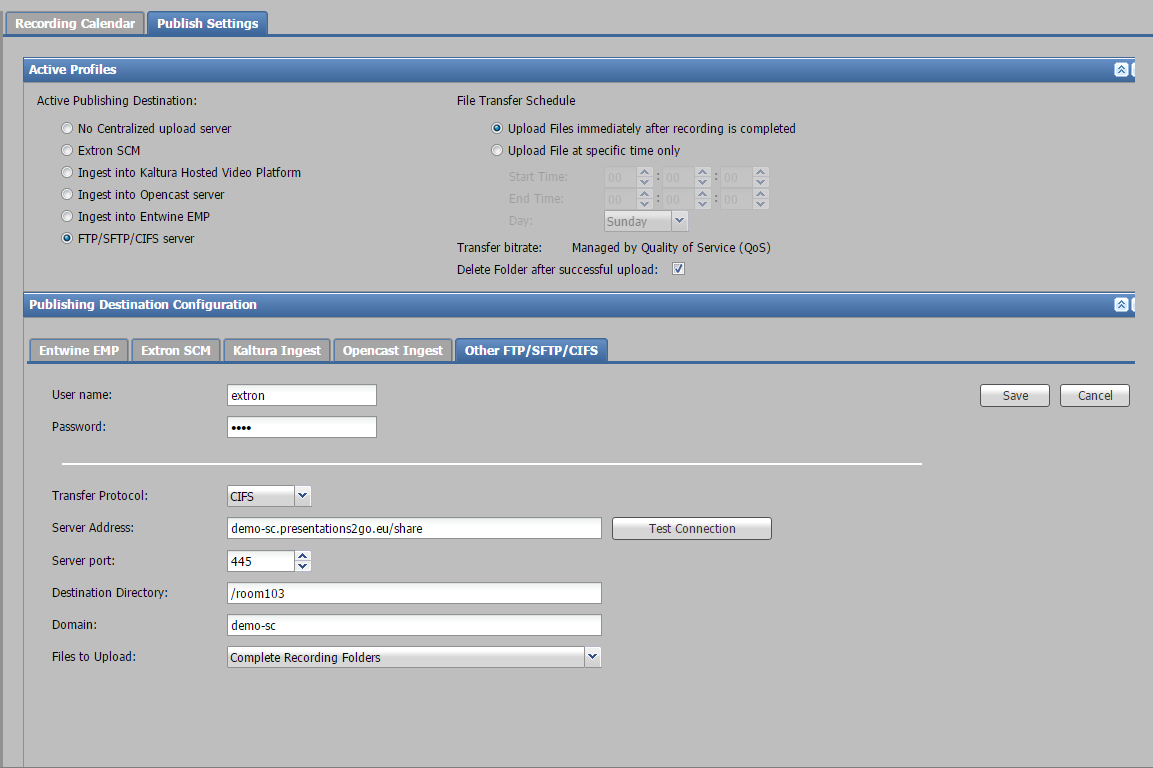Focus the Domain field
The height and width of the screenshot is (768, 1153).
(414, 625)
